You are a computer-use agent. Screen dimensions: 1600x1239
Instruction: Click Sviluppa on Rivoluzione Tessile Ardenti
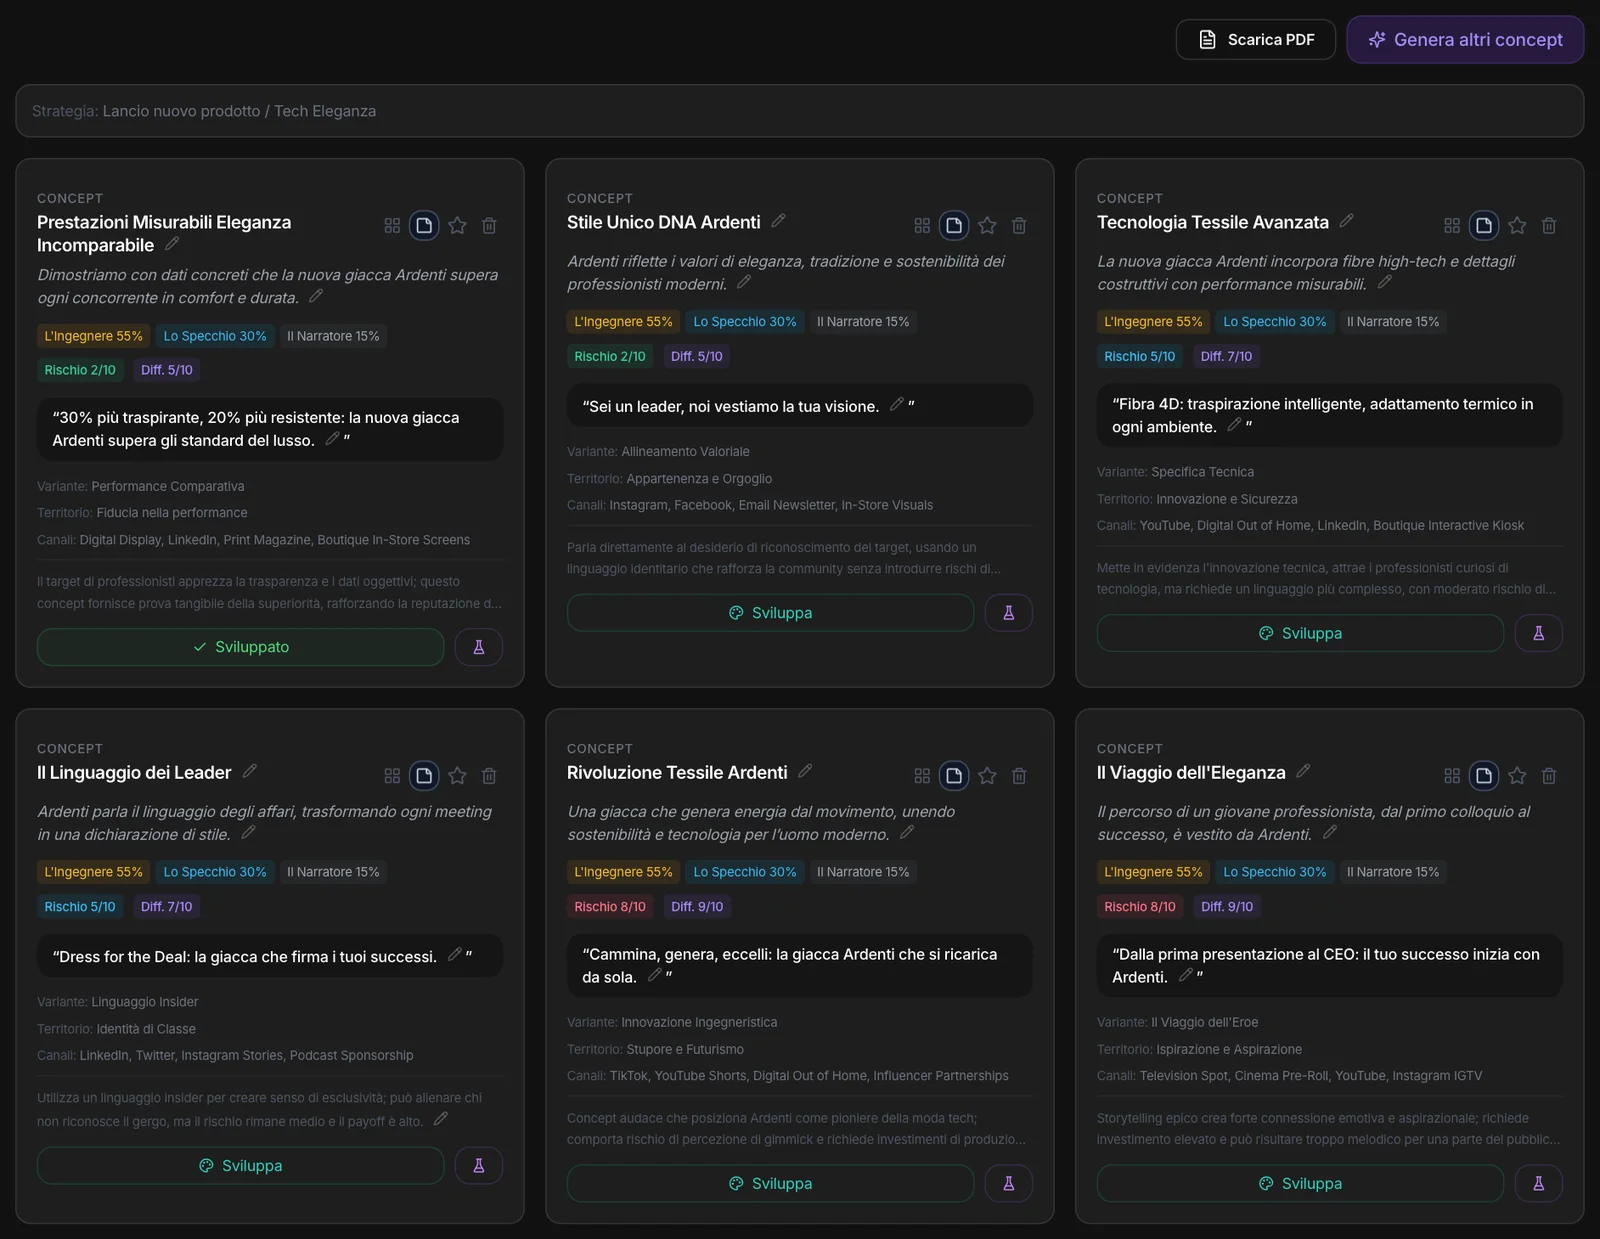(x=771, y=1184)
